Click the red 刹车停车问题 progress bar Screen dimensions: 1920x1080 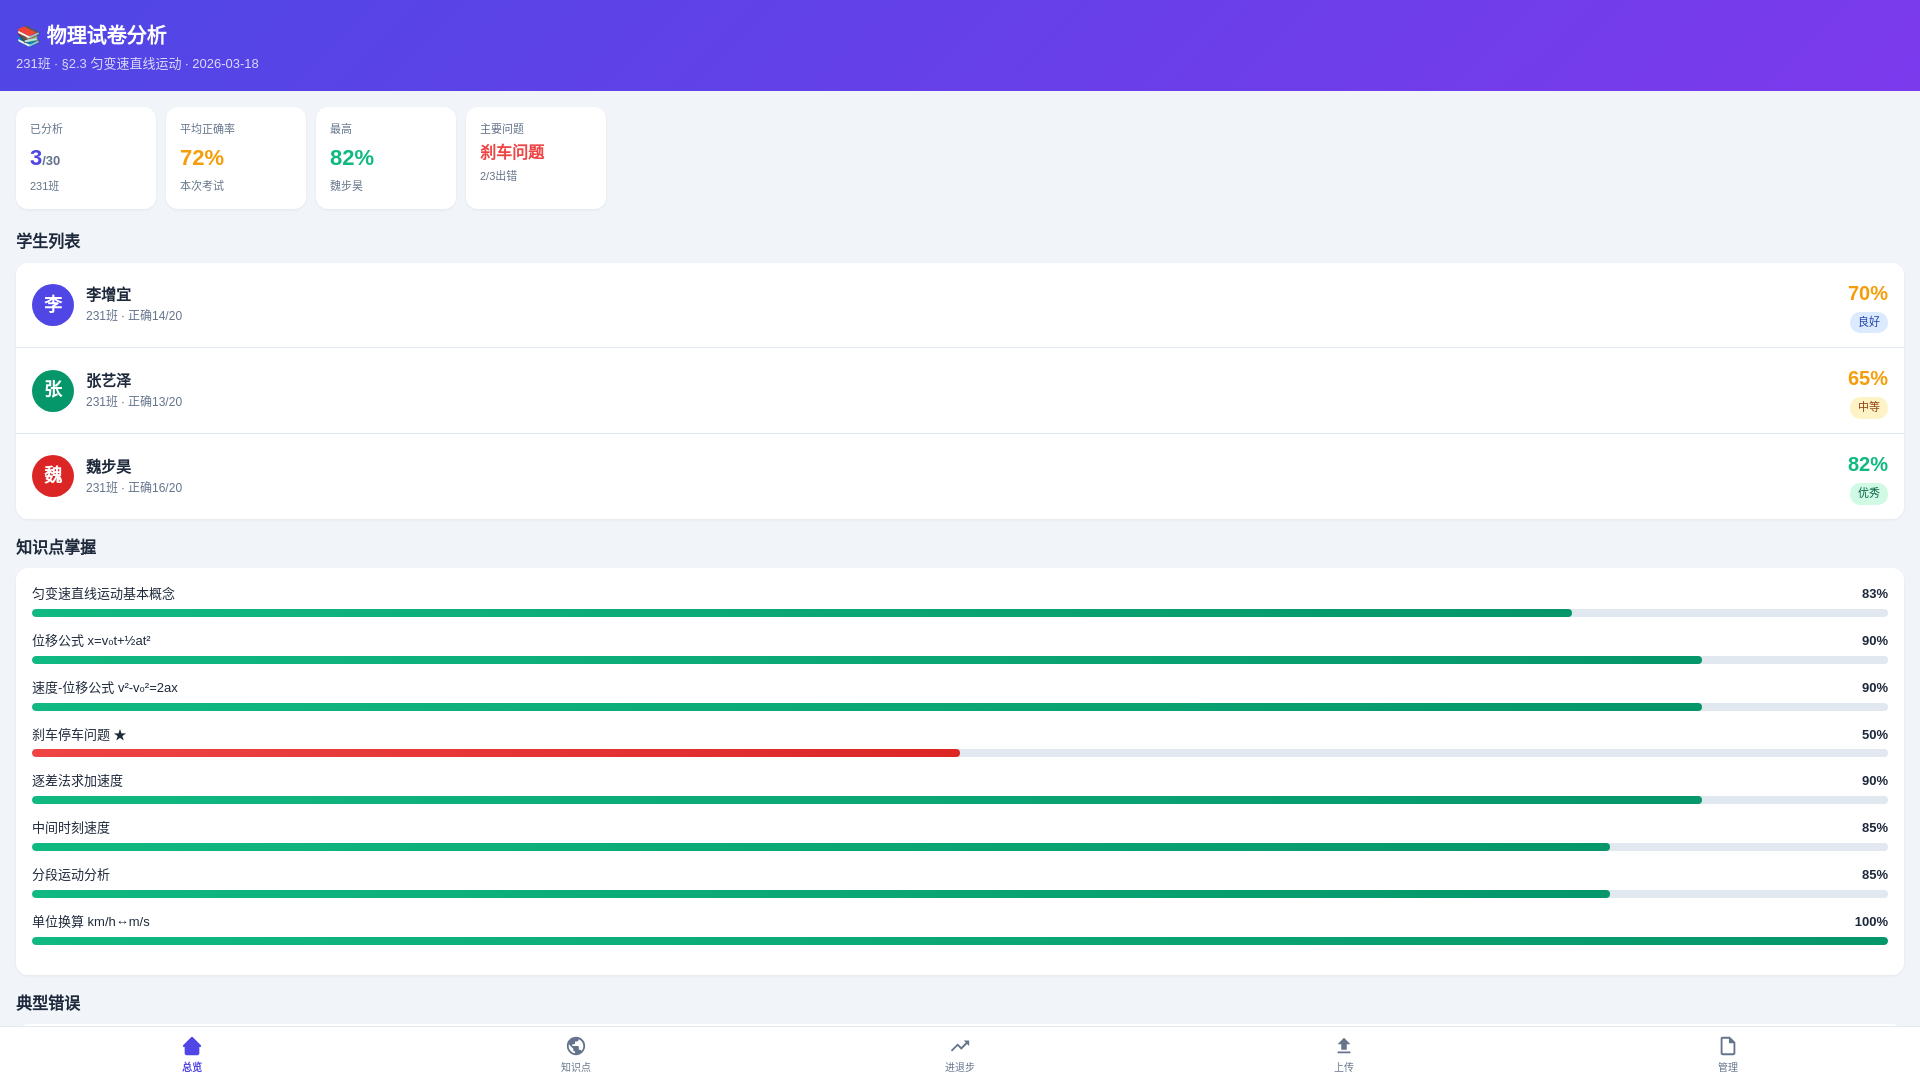tap(960, 753)
